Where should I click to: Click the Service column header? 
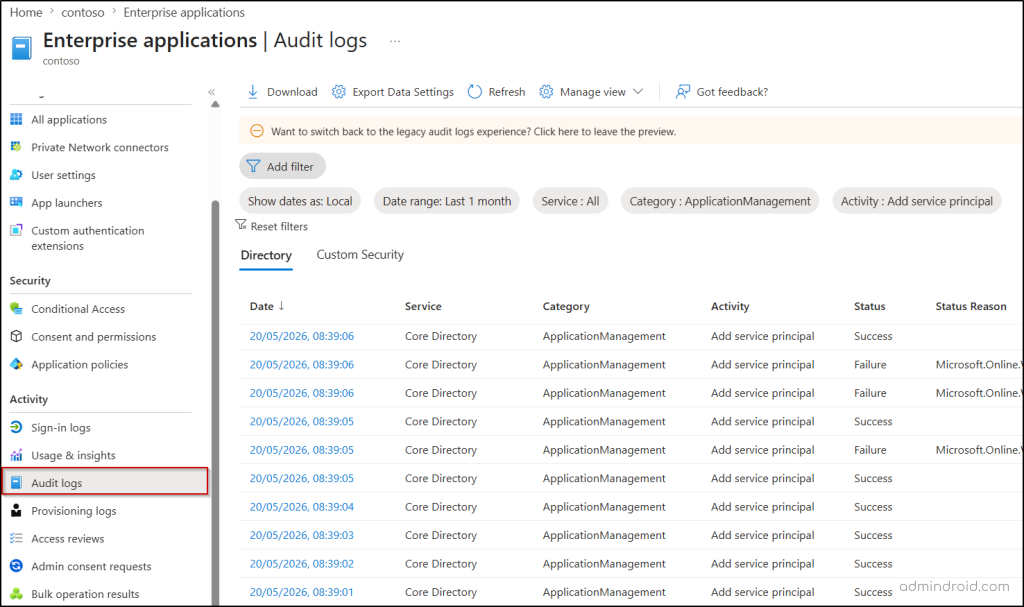point(423,306)
